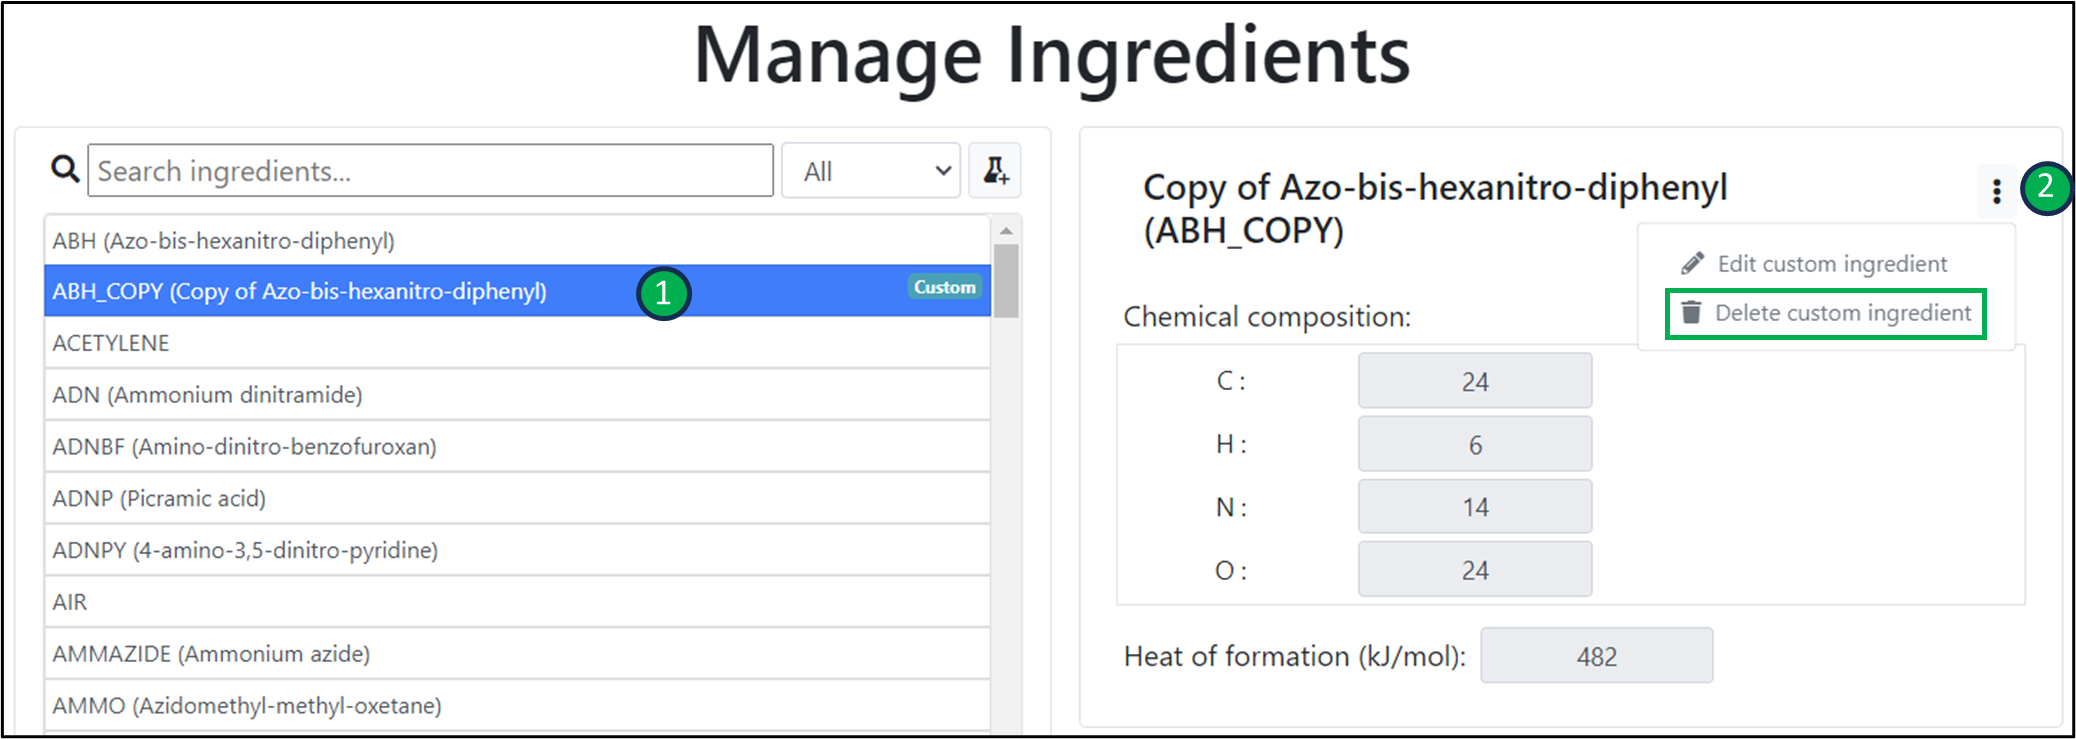Click the pencil icon for editing ingredient
This screenshot has height=739, width=2076.
tap(1692, 264)
